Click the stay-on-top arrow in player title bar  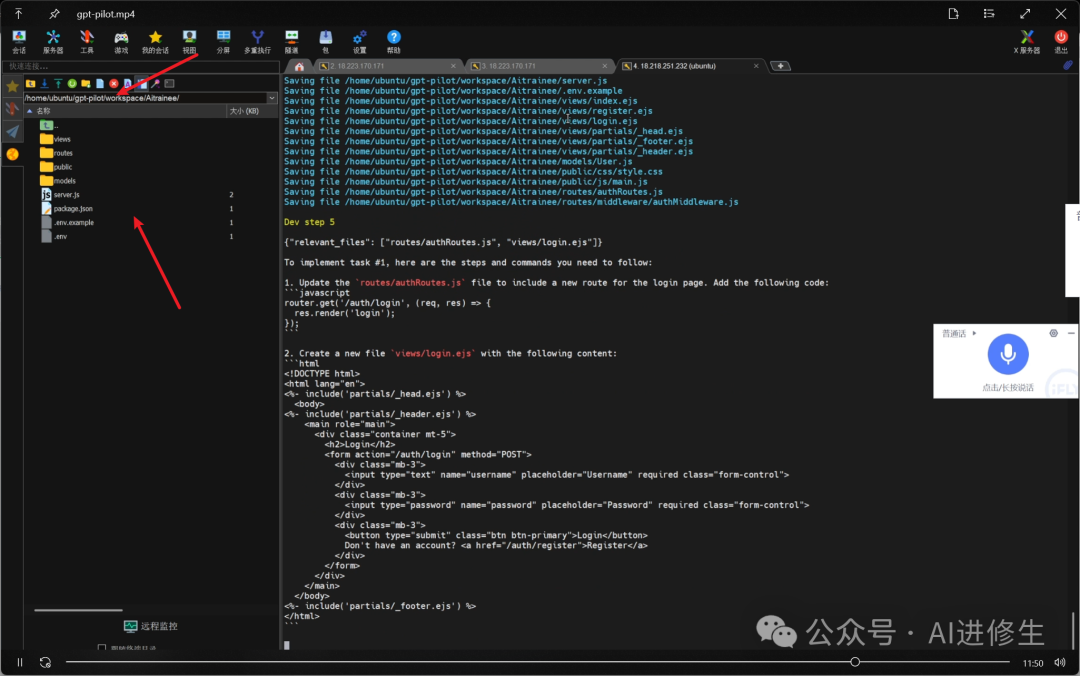(19, 14)
